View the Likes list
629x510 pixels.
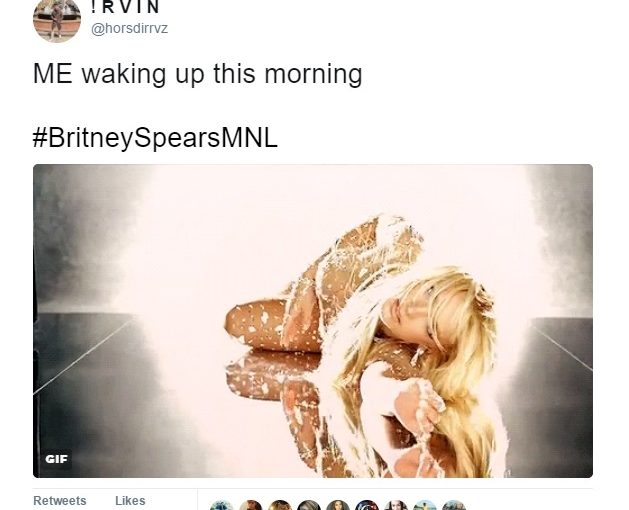[x=130, y=501]
